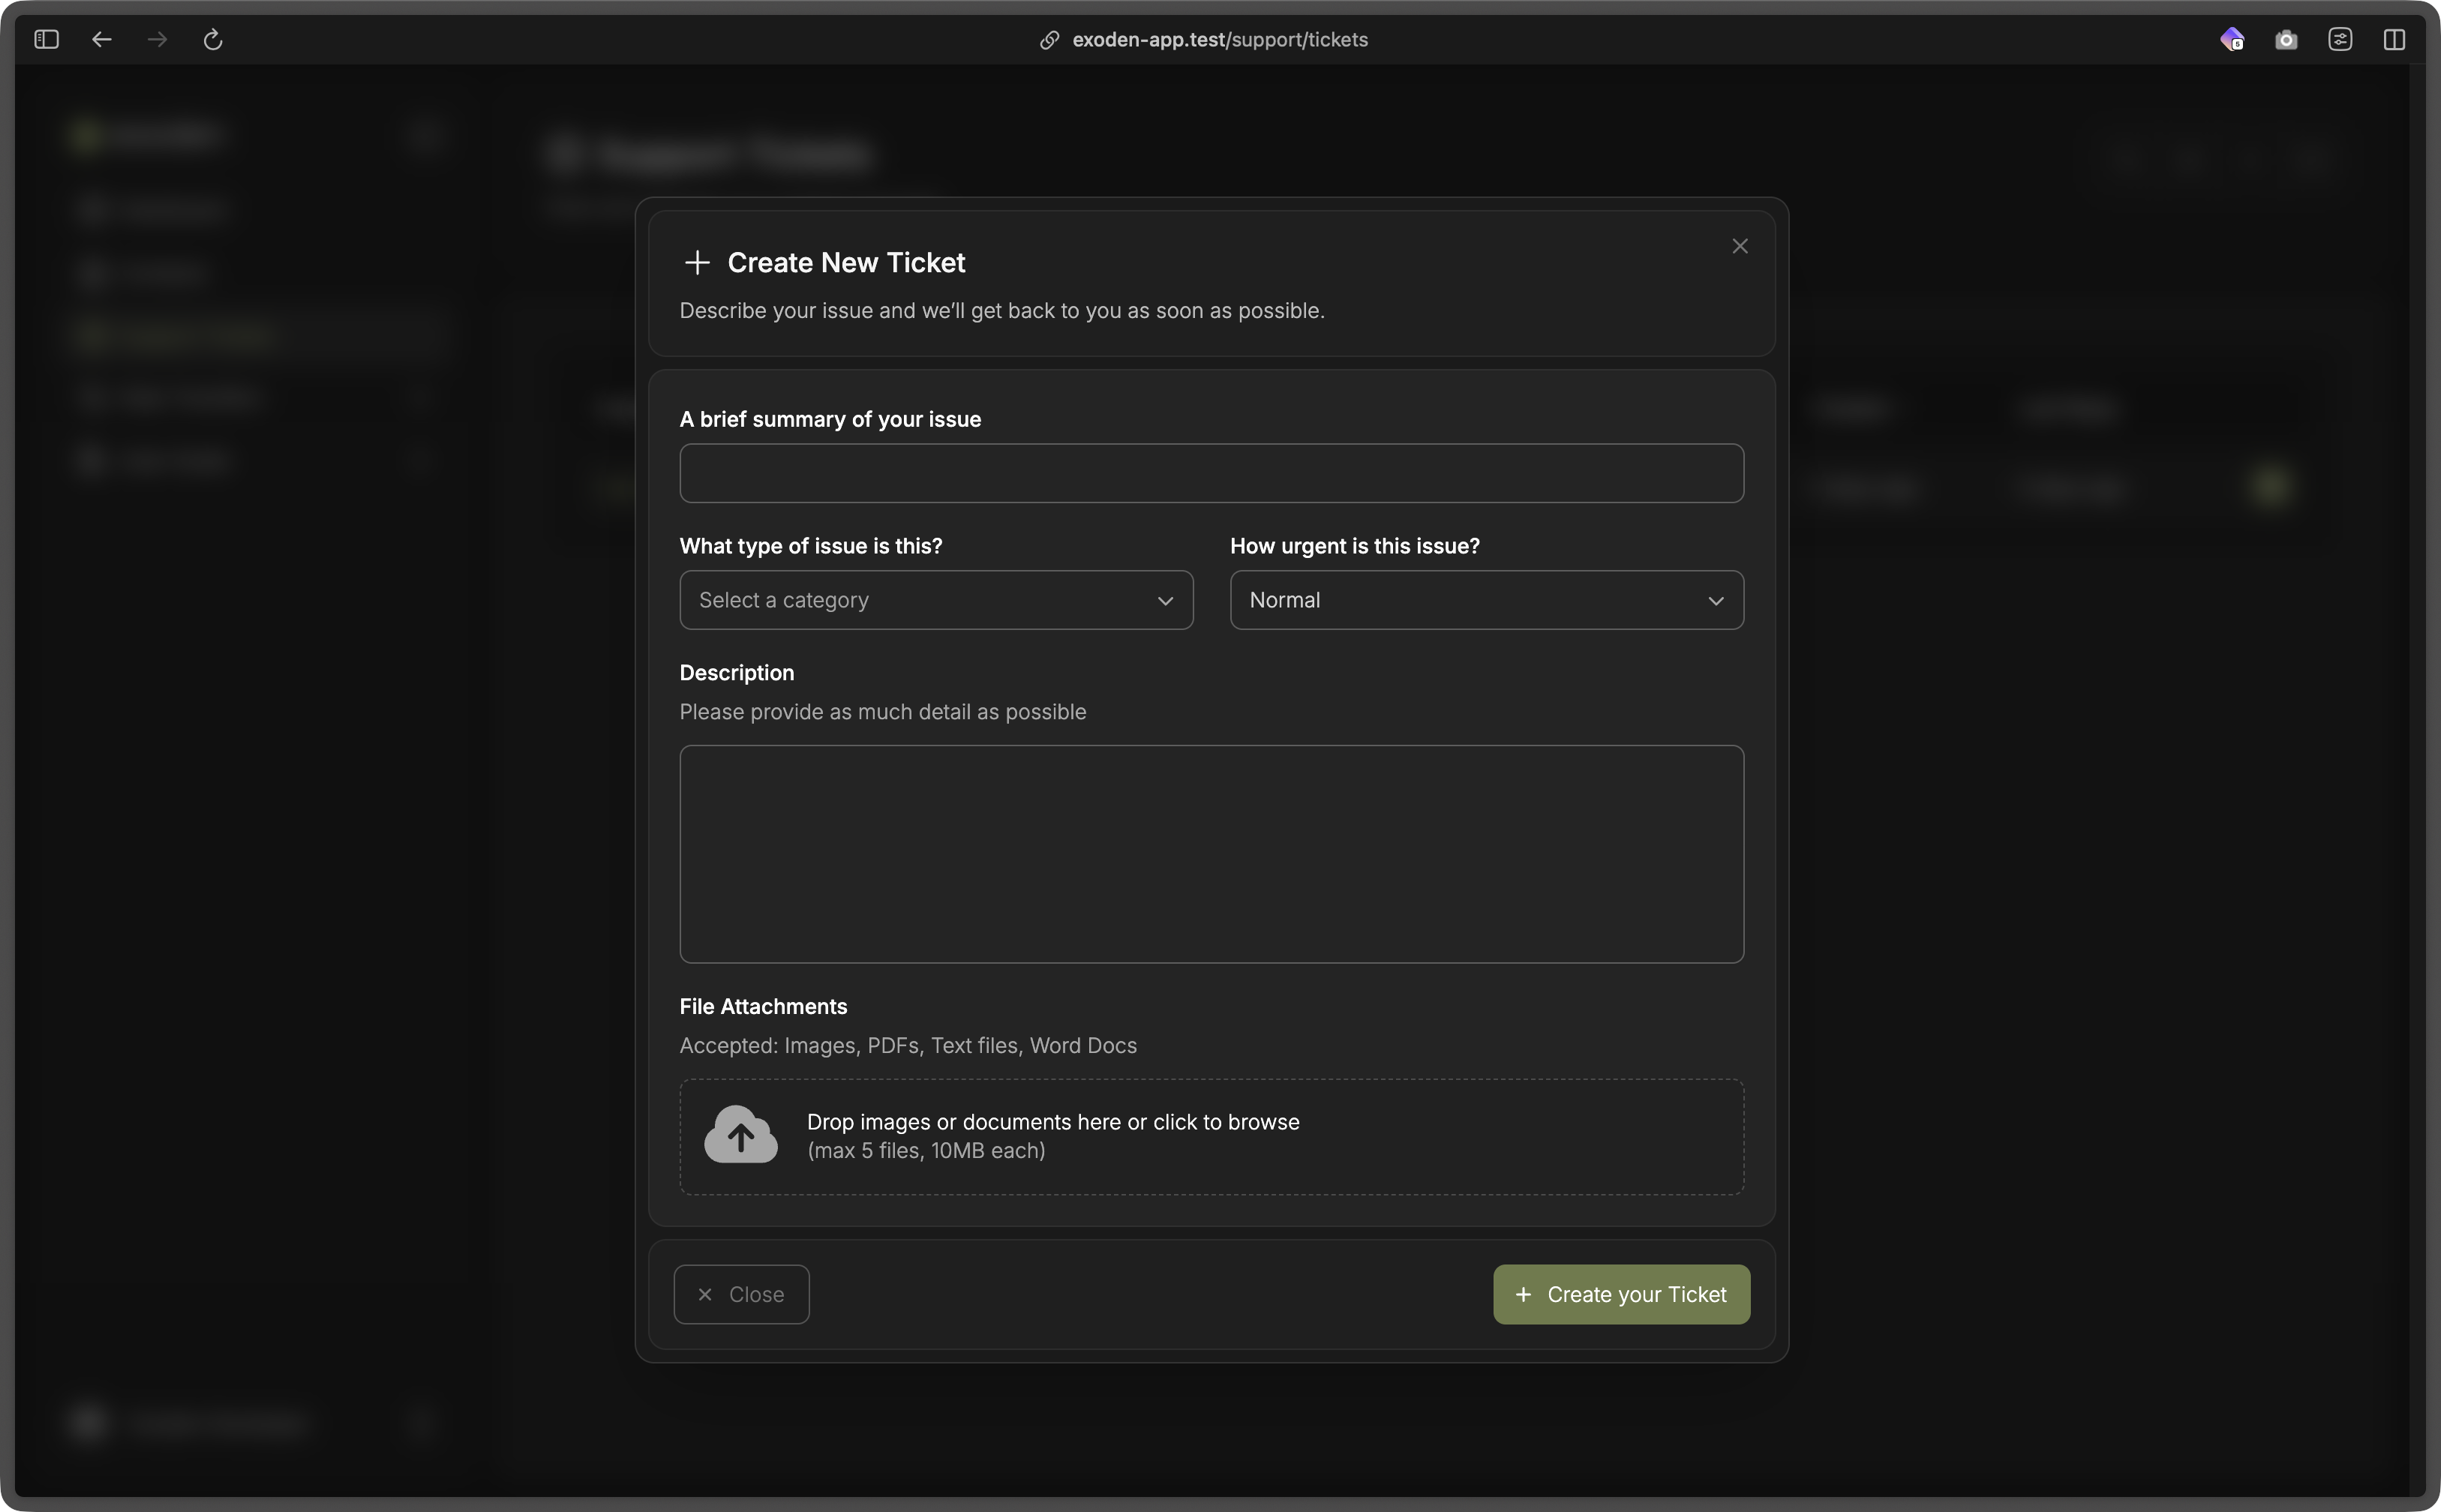Go back to the previous page
The width and height of the screenshot is (2441, 1512).
click(x=101, y=40)
